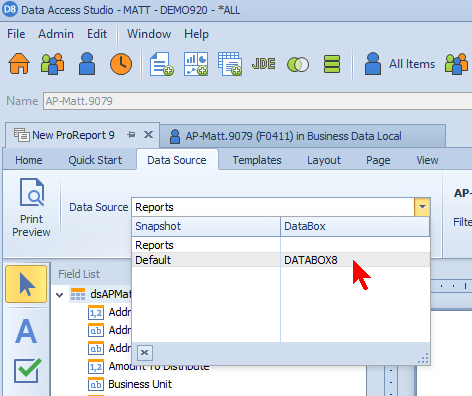Viewport: 472px width, 396px height.
Task: Click the Data Source combo box field
Action: [x=273, y=207]
